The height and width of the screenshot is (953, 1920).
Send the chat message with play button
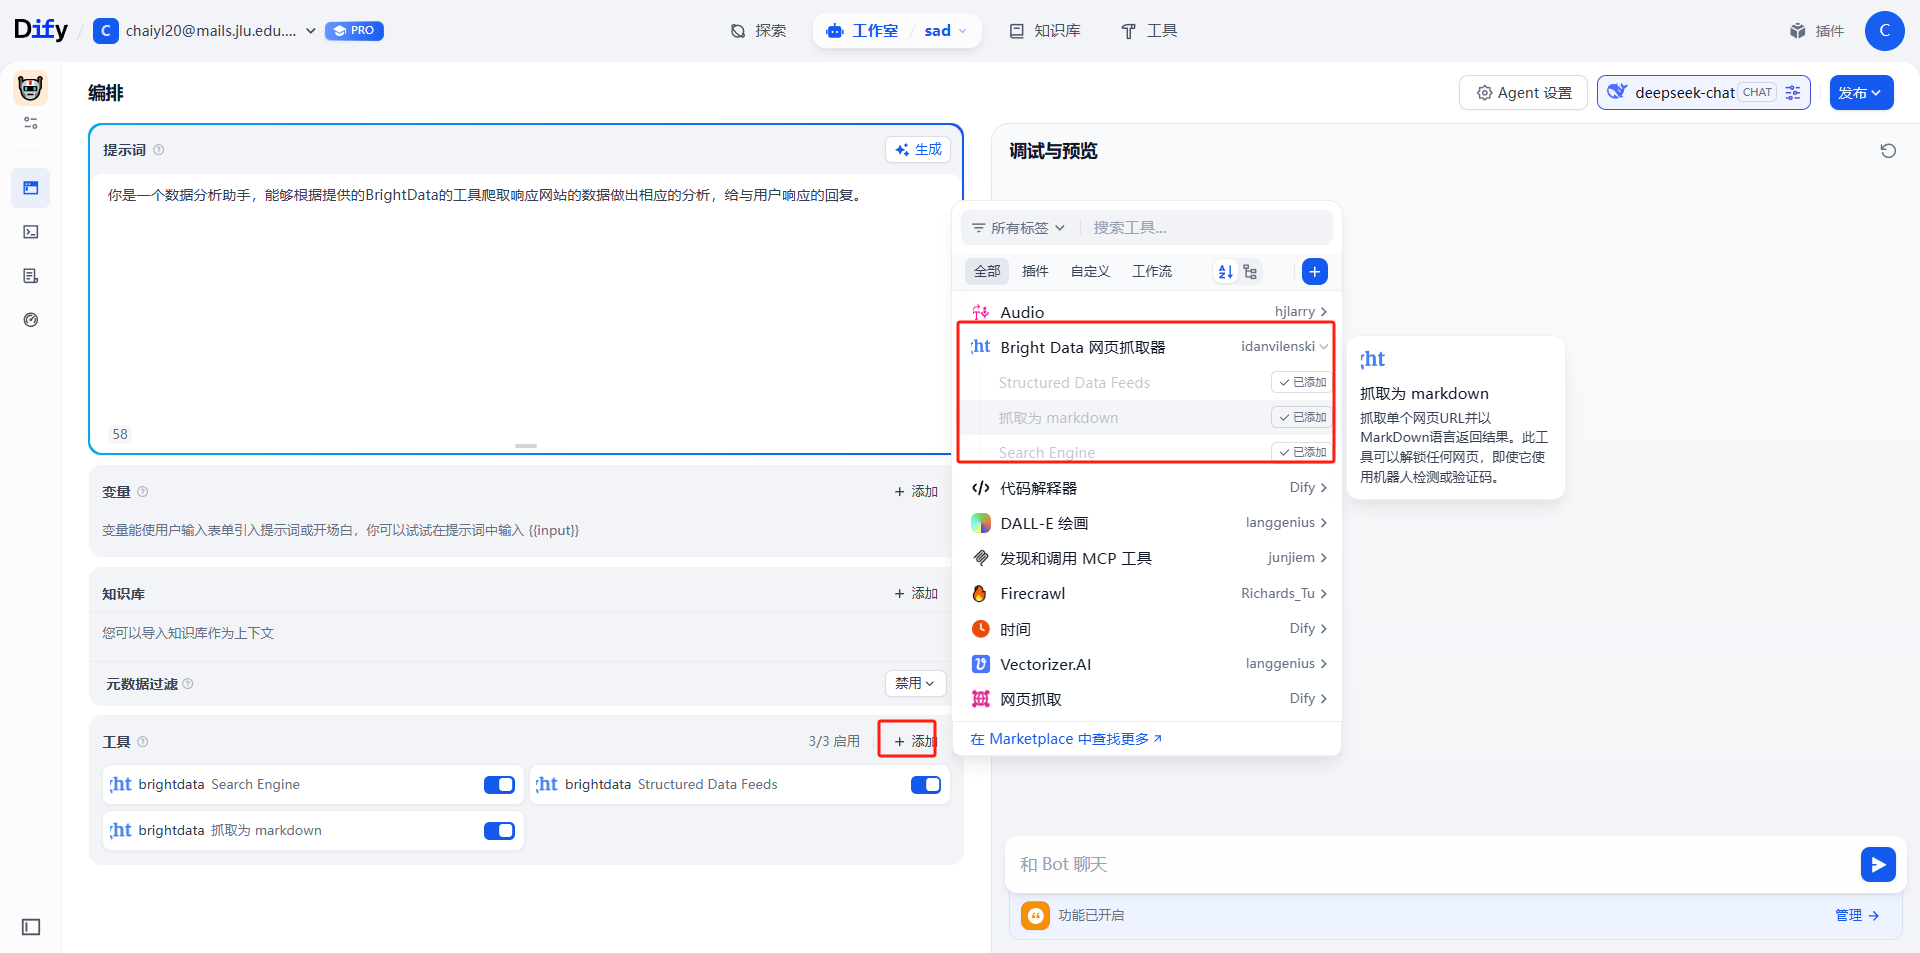click(x=1878, y=864)
